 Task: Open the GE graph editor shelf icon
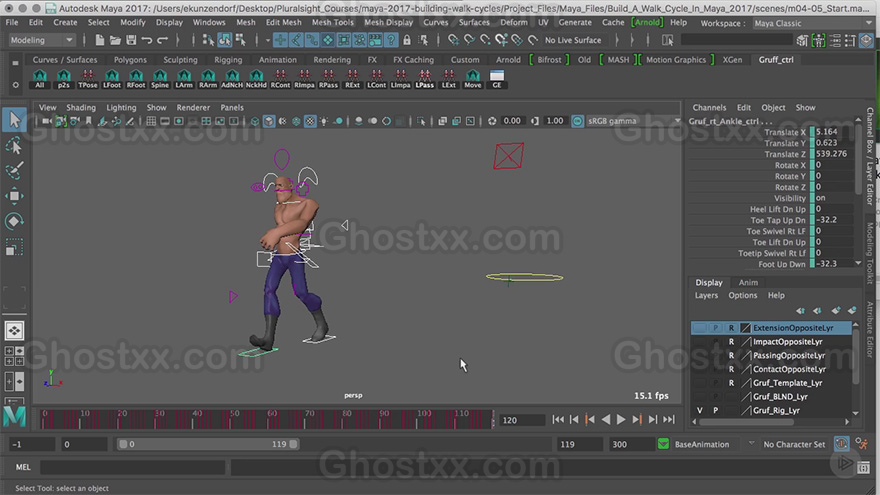point(497,79)
